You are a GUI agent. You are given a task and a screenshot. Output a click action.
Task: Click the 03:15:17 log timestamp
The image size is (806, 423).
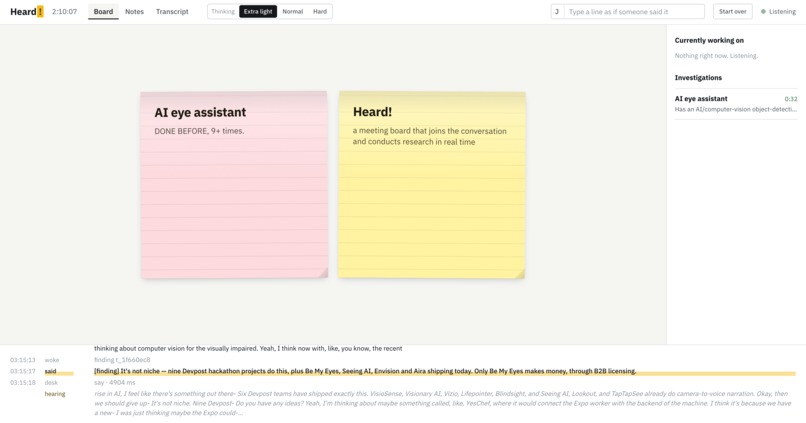23,371
